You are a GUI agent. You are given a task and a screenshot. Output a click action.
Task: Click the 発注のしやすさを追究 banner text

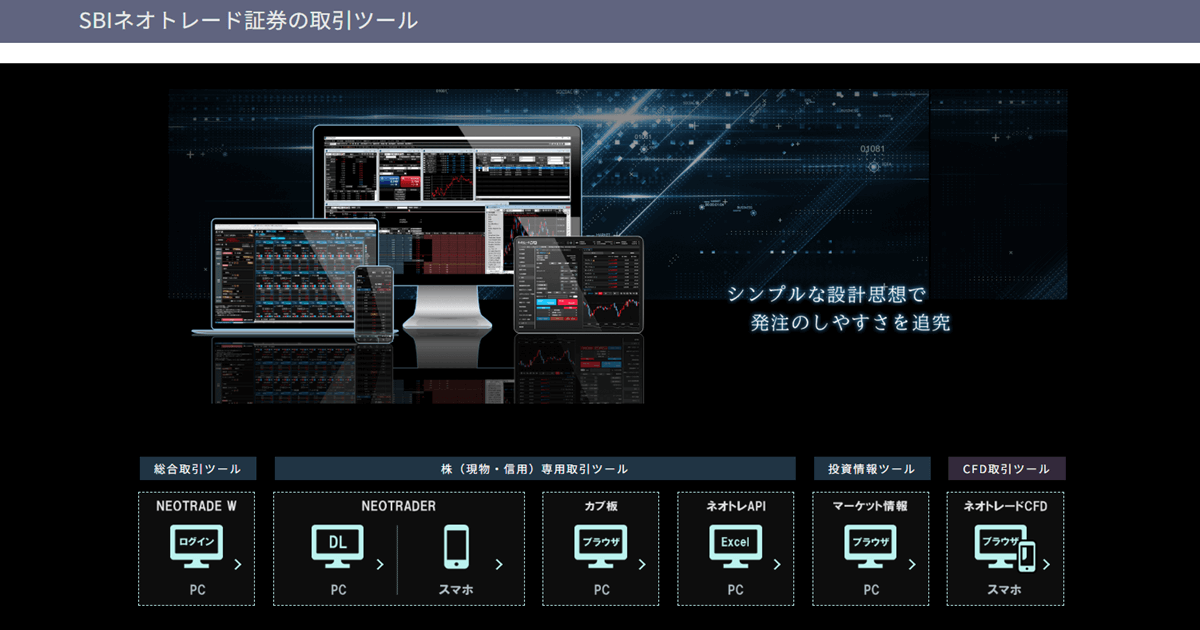coord(850,323)
